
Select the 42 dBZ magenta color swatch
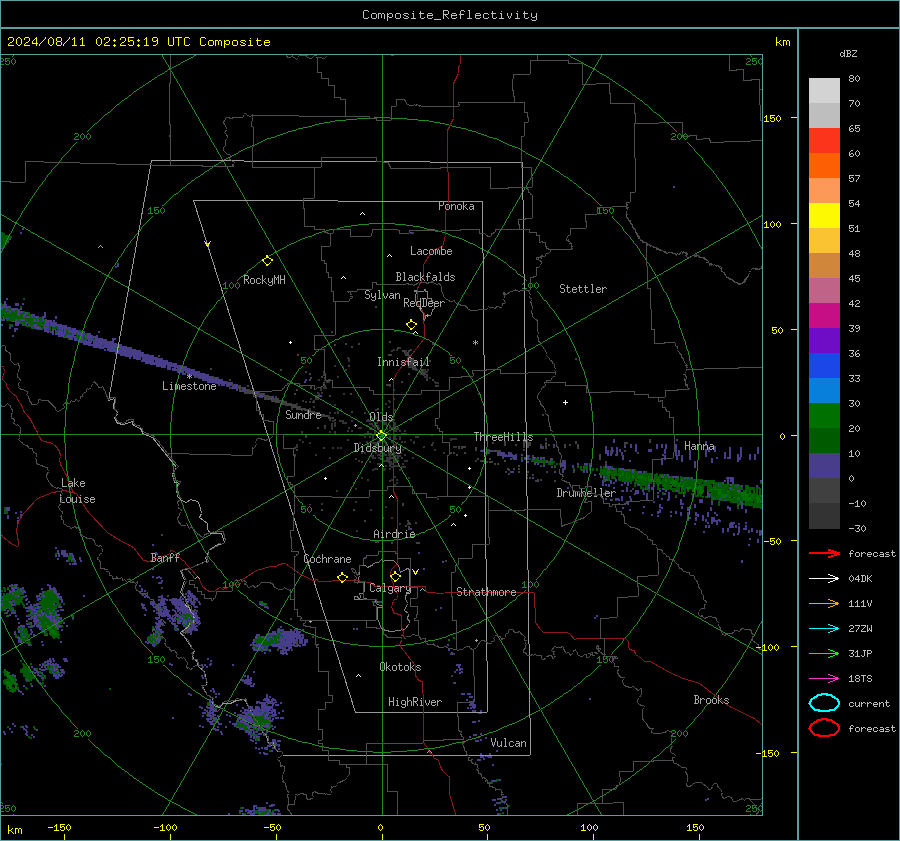point(824,316)
